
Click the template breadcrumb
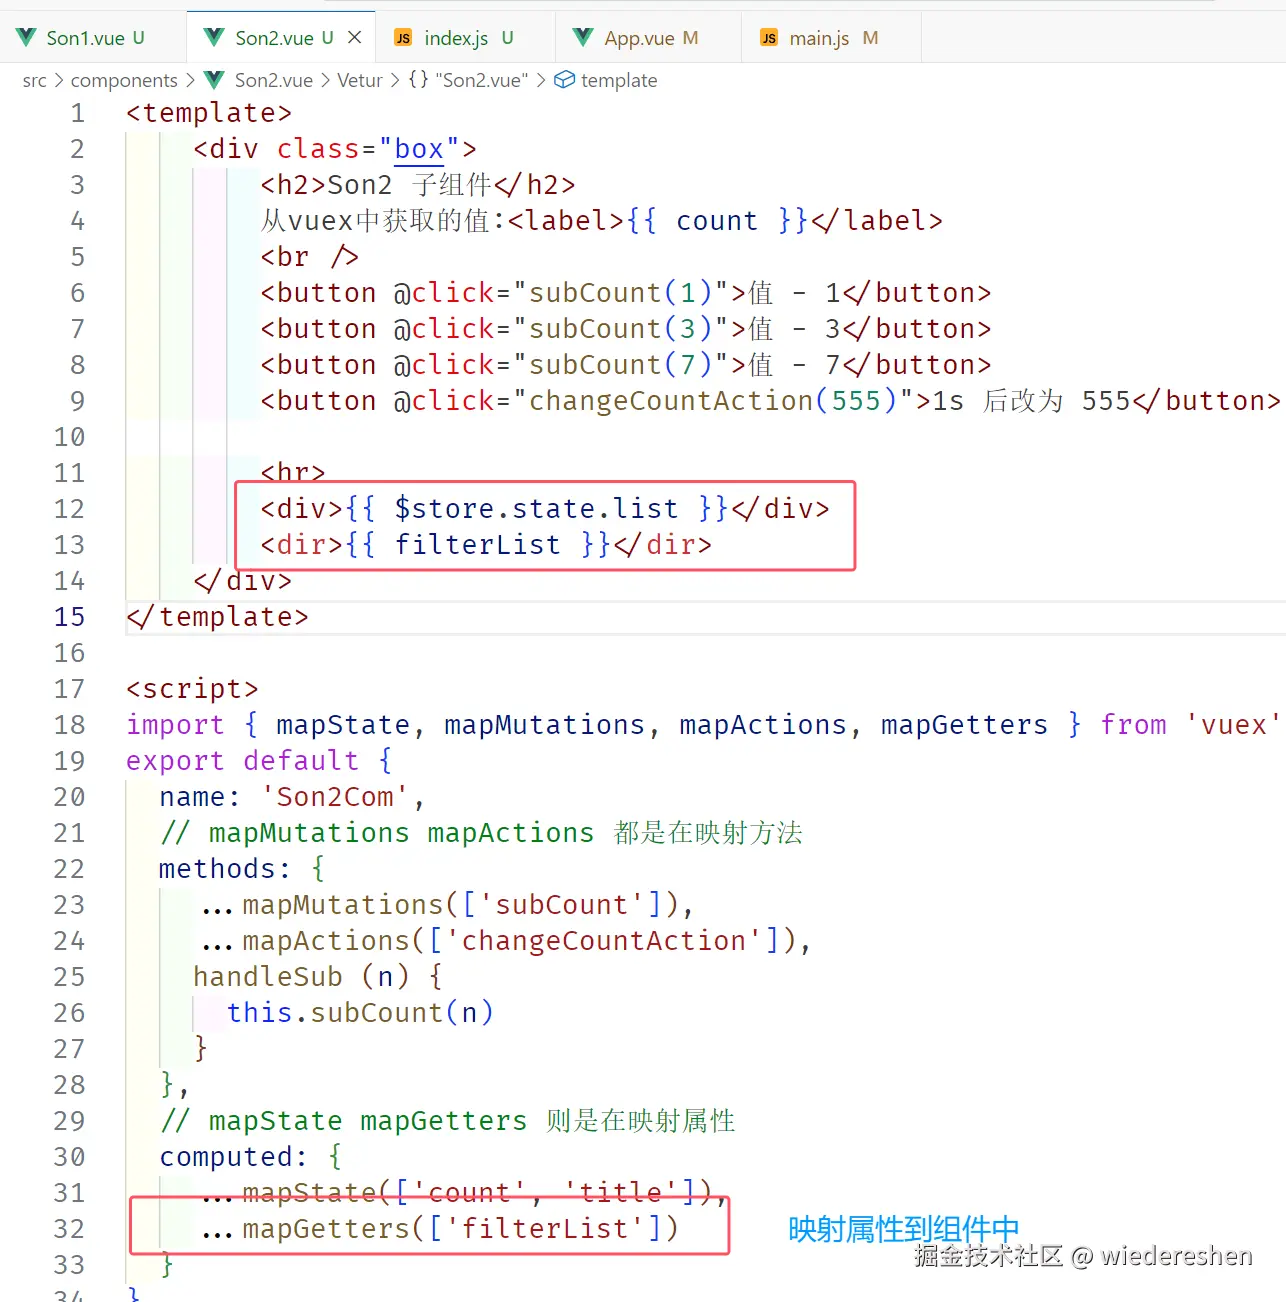point(619,80)
